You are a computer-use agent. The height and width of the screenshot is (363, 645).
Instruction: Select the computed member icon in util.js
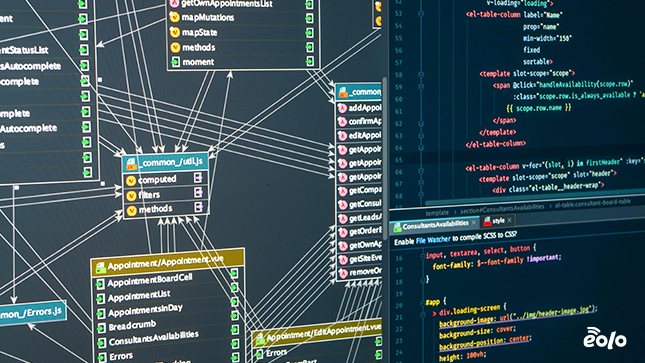(131, 181)
